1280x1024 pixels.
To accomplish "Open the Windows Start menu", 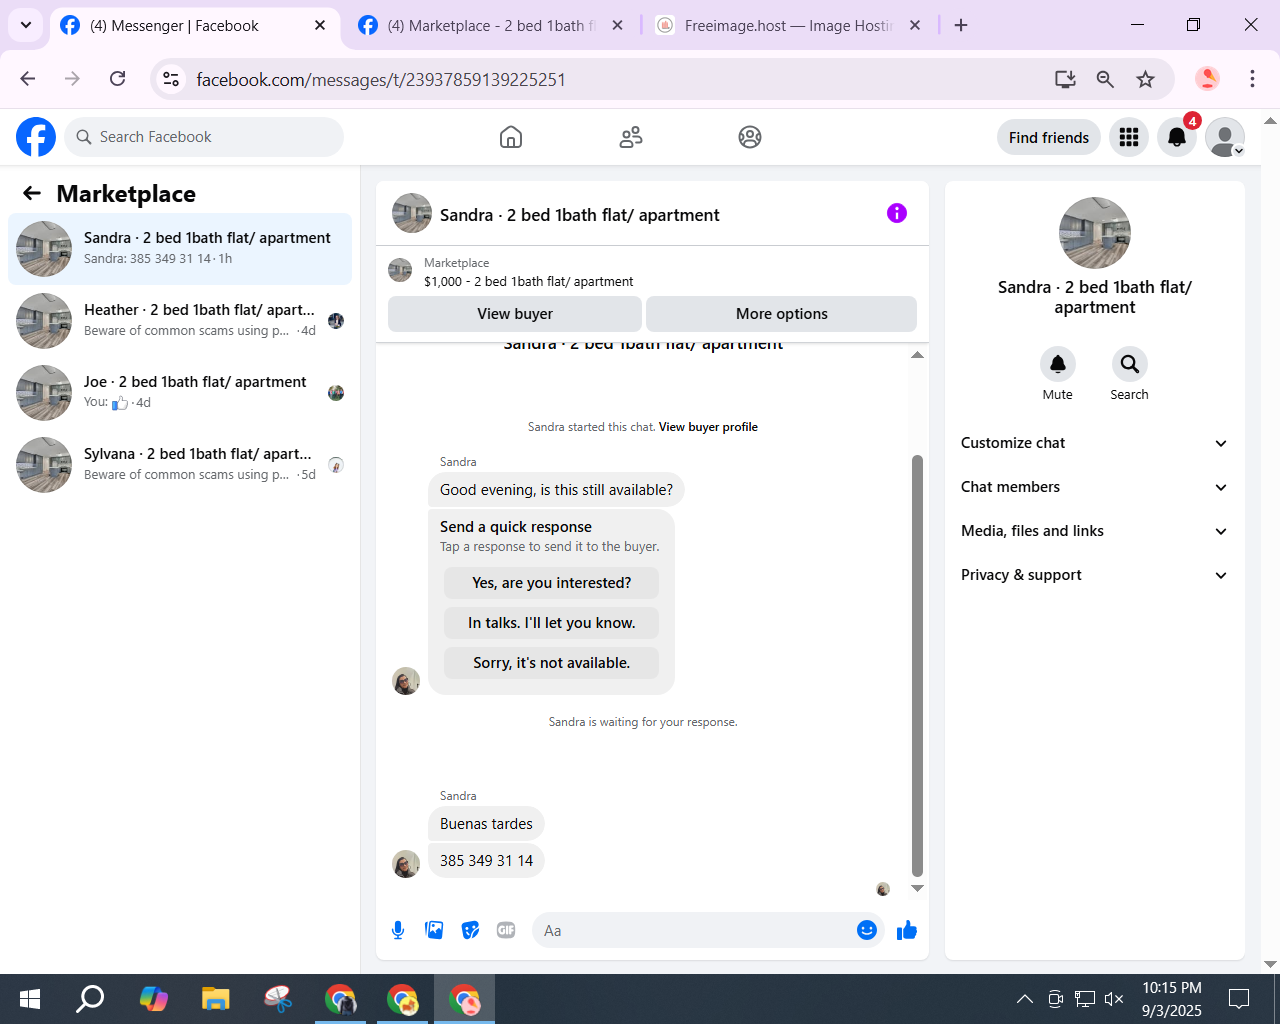I will [x=30, y=999].
